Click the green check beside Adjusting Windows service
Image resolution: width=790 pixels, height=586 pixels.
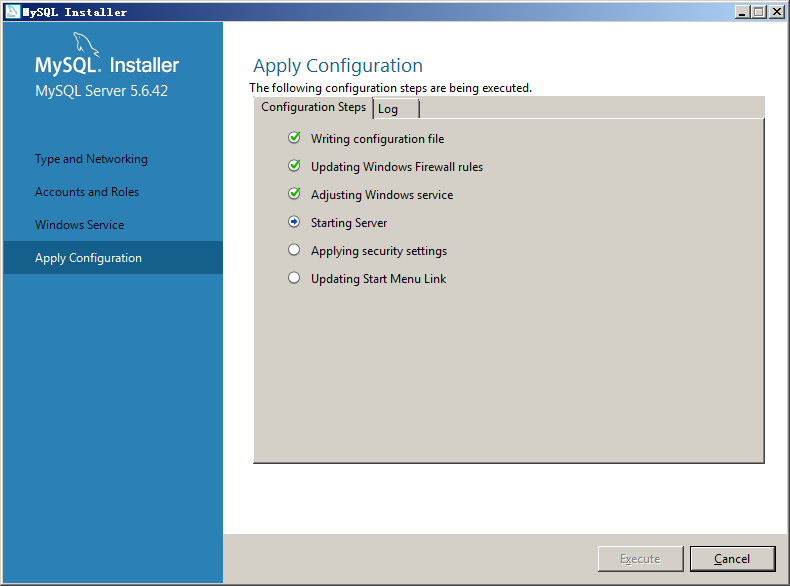(294, 193)
